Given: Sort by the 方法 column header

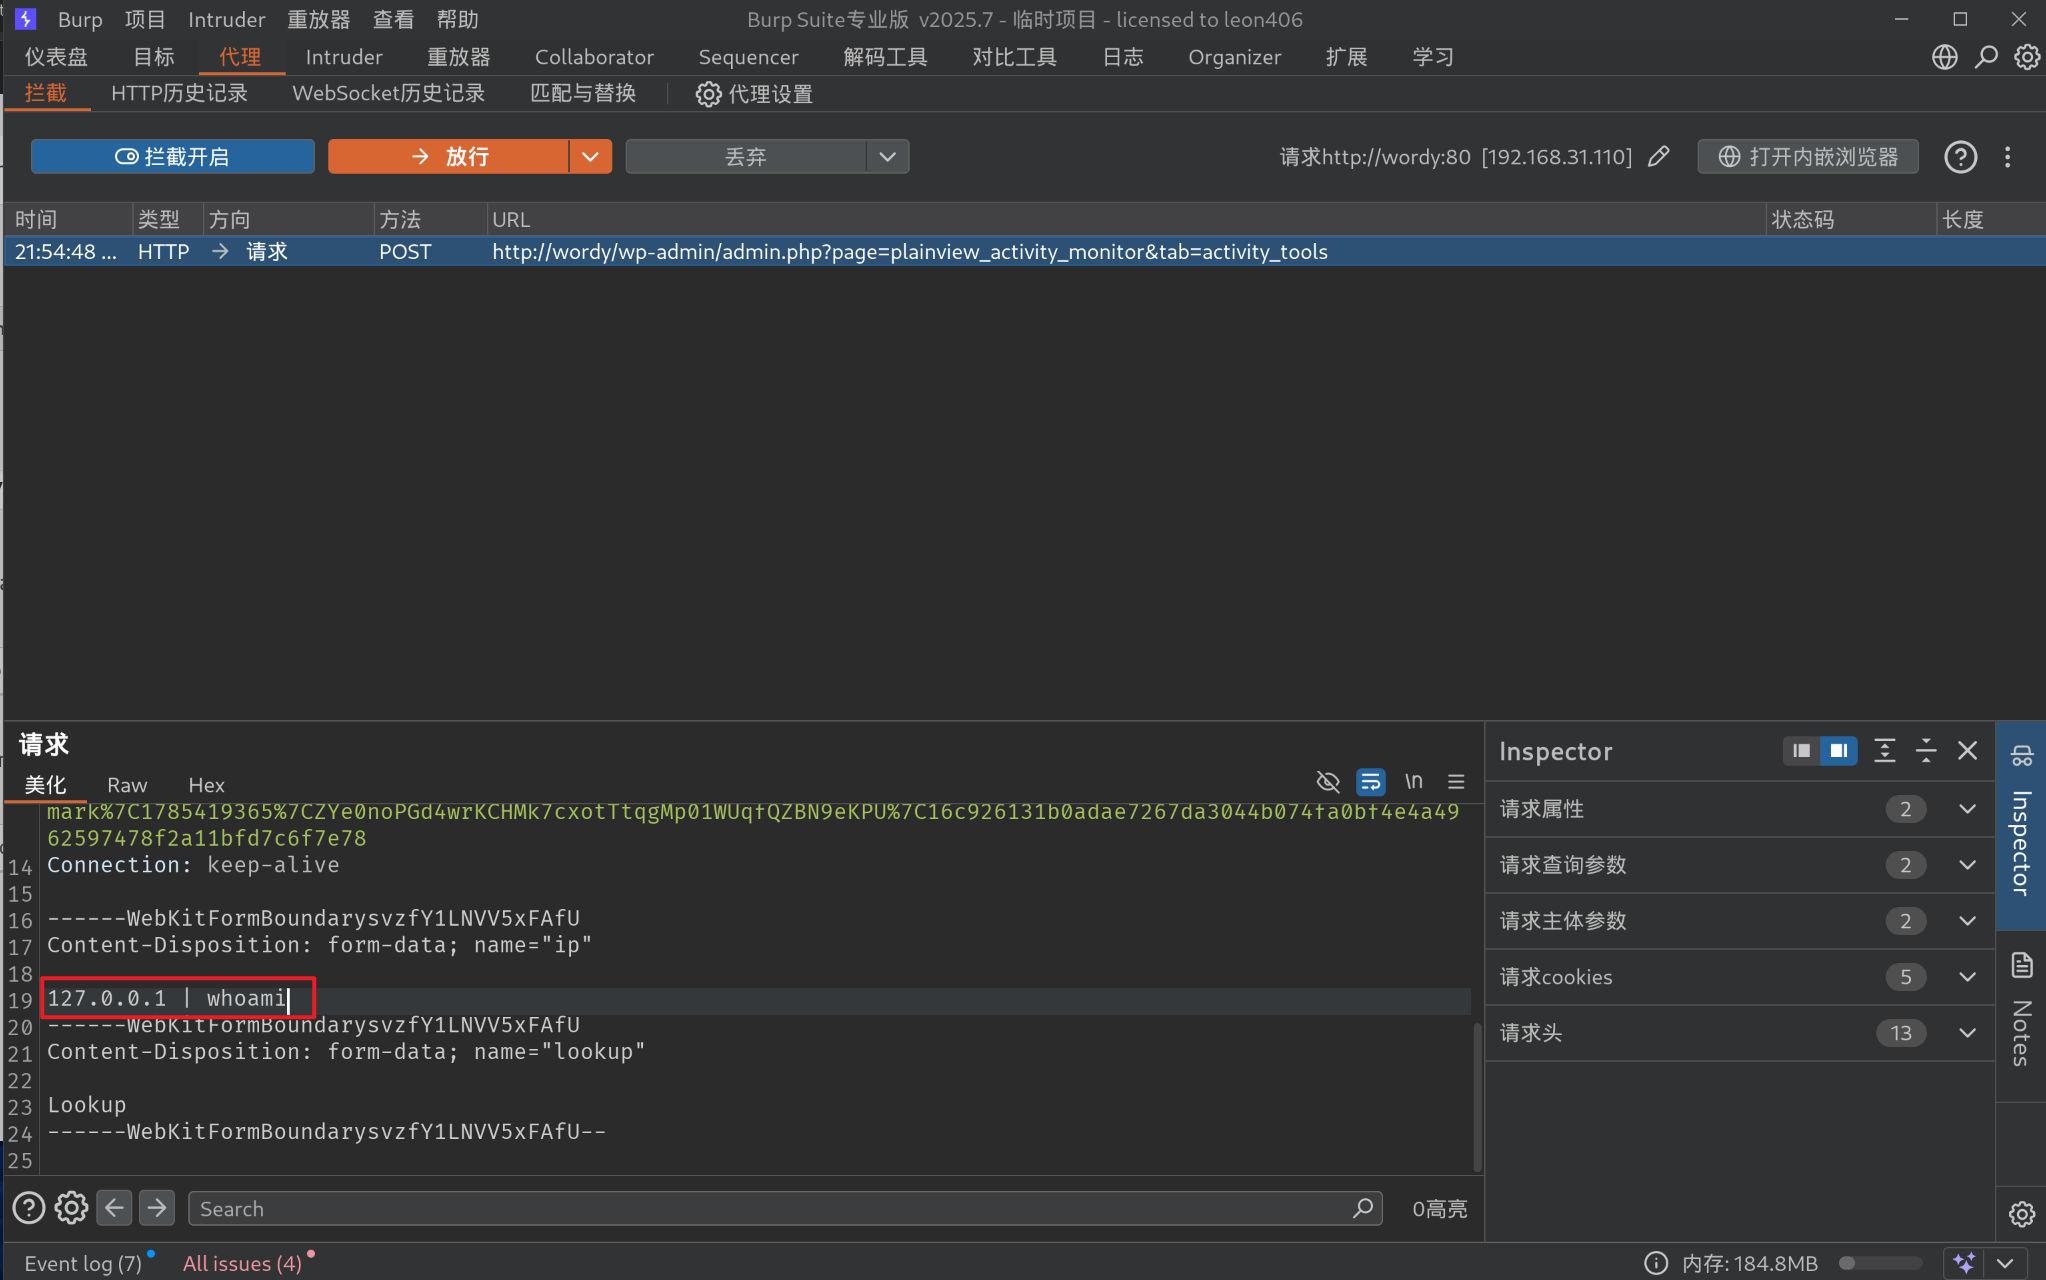Looking at the screenshot, I should pyautogui.click(x=430, y=219).
